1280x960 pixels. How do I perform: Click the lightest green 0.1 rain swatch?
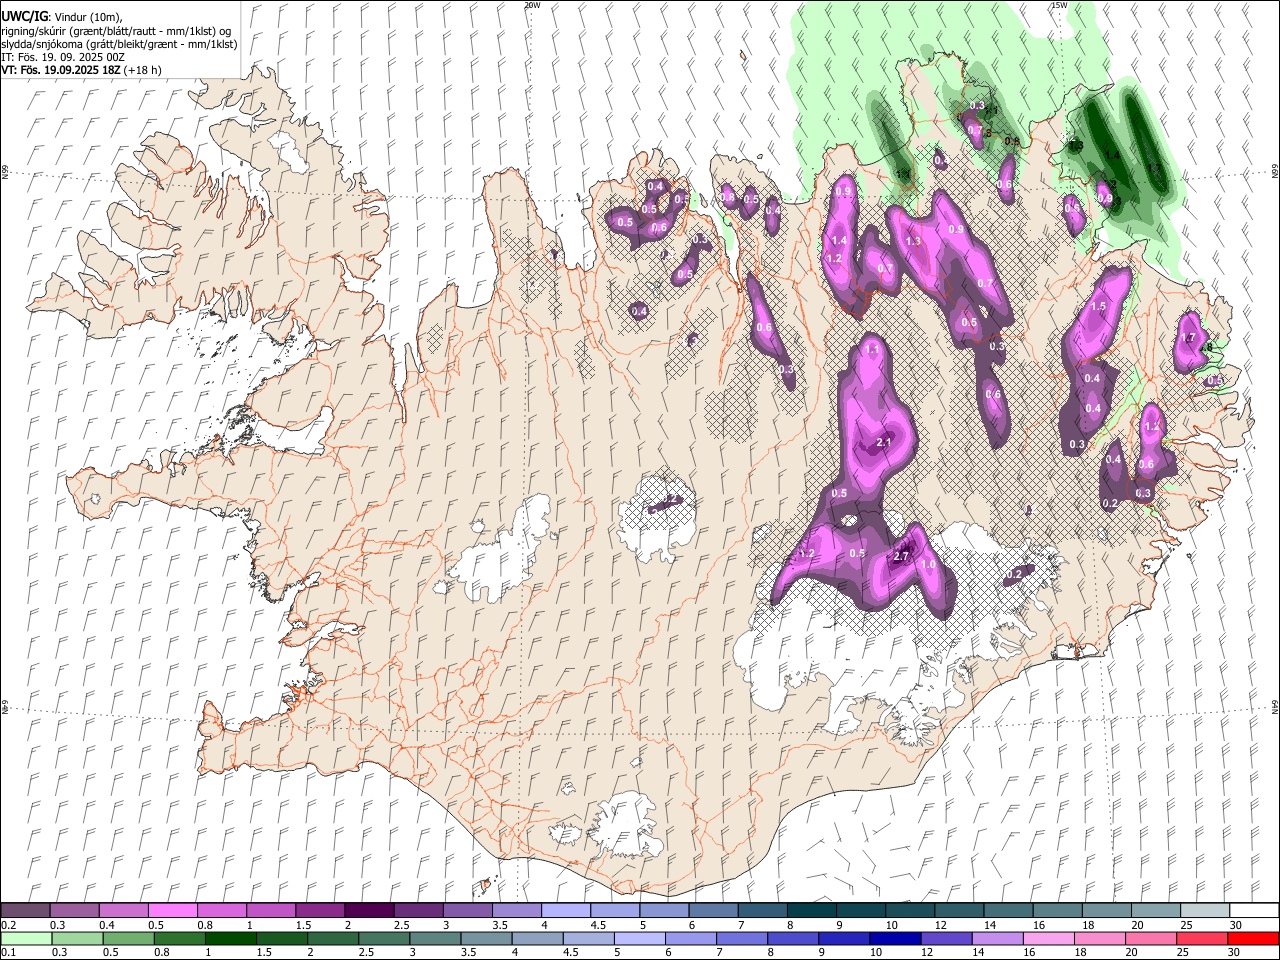point(26,938)
